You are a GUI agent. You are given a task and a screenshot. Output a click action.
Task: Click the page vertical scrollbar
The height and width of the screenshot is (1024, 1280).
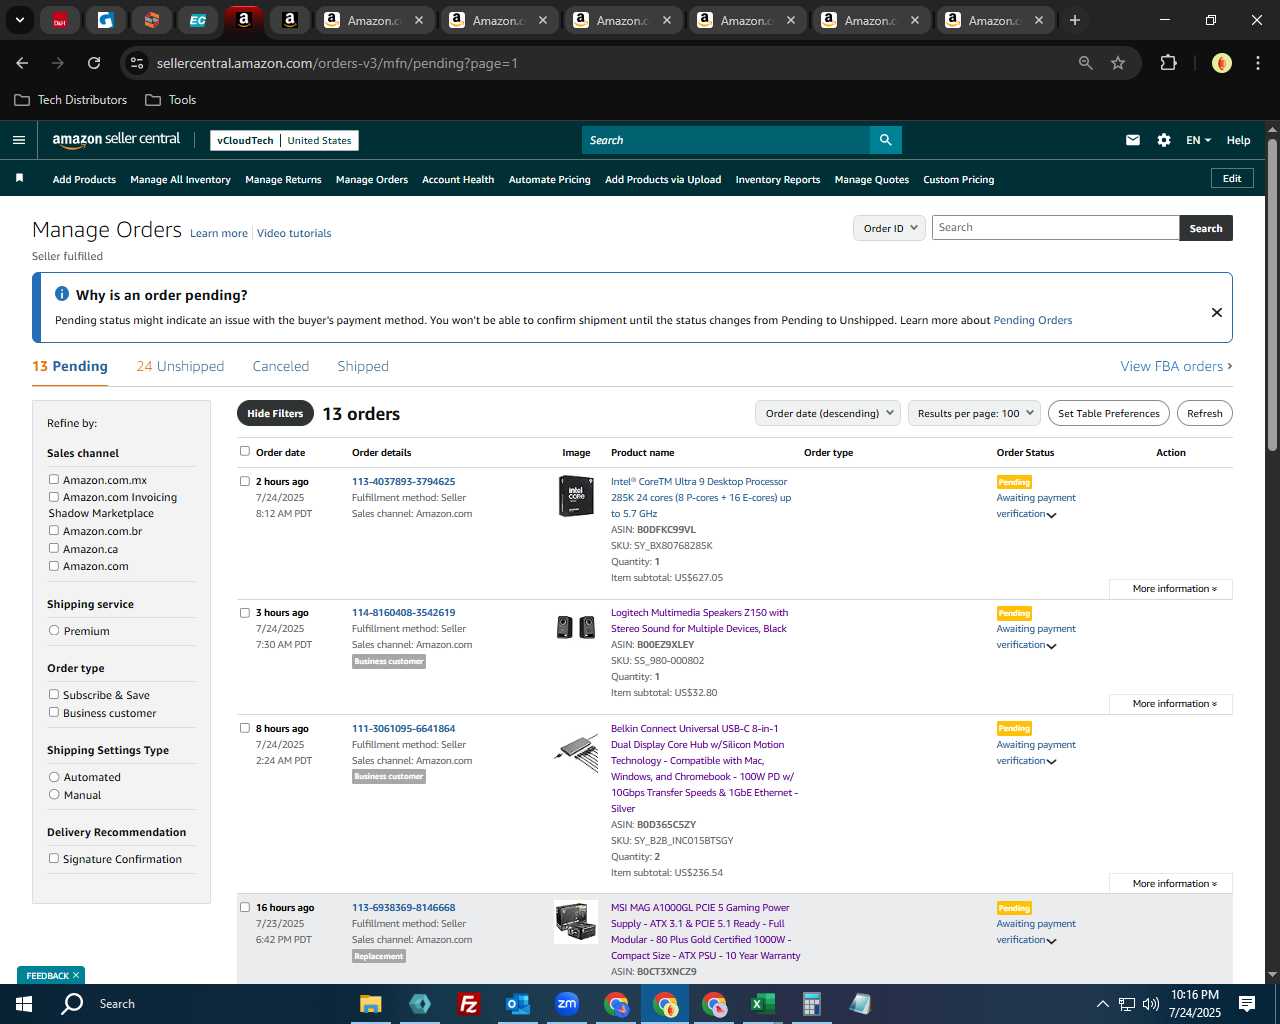point(1272,295)
